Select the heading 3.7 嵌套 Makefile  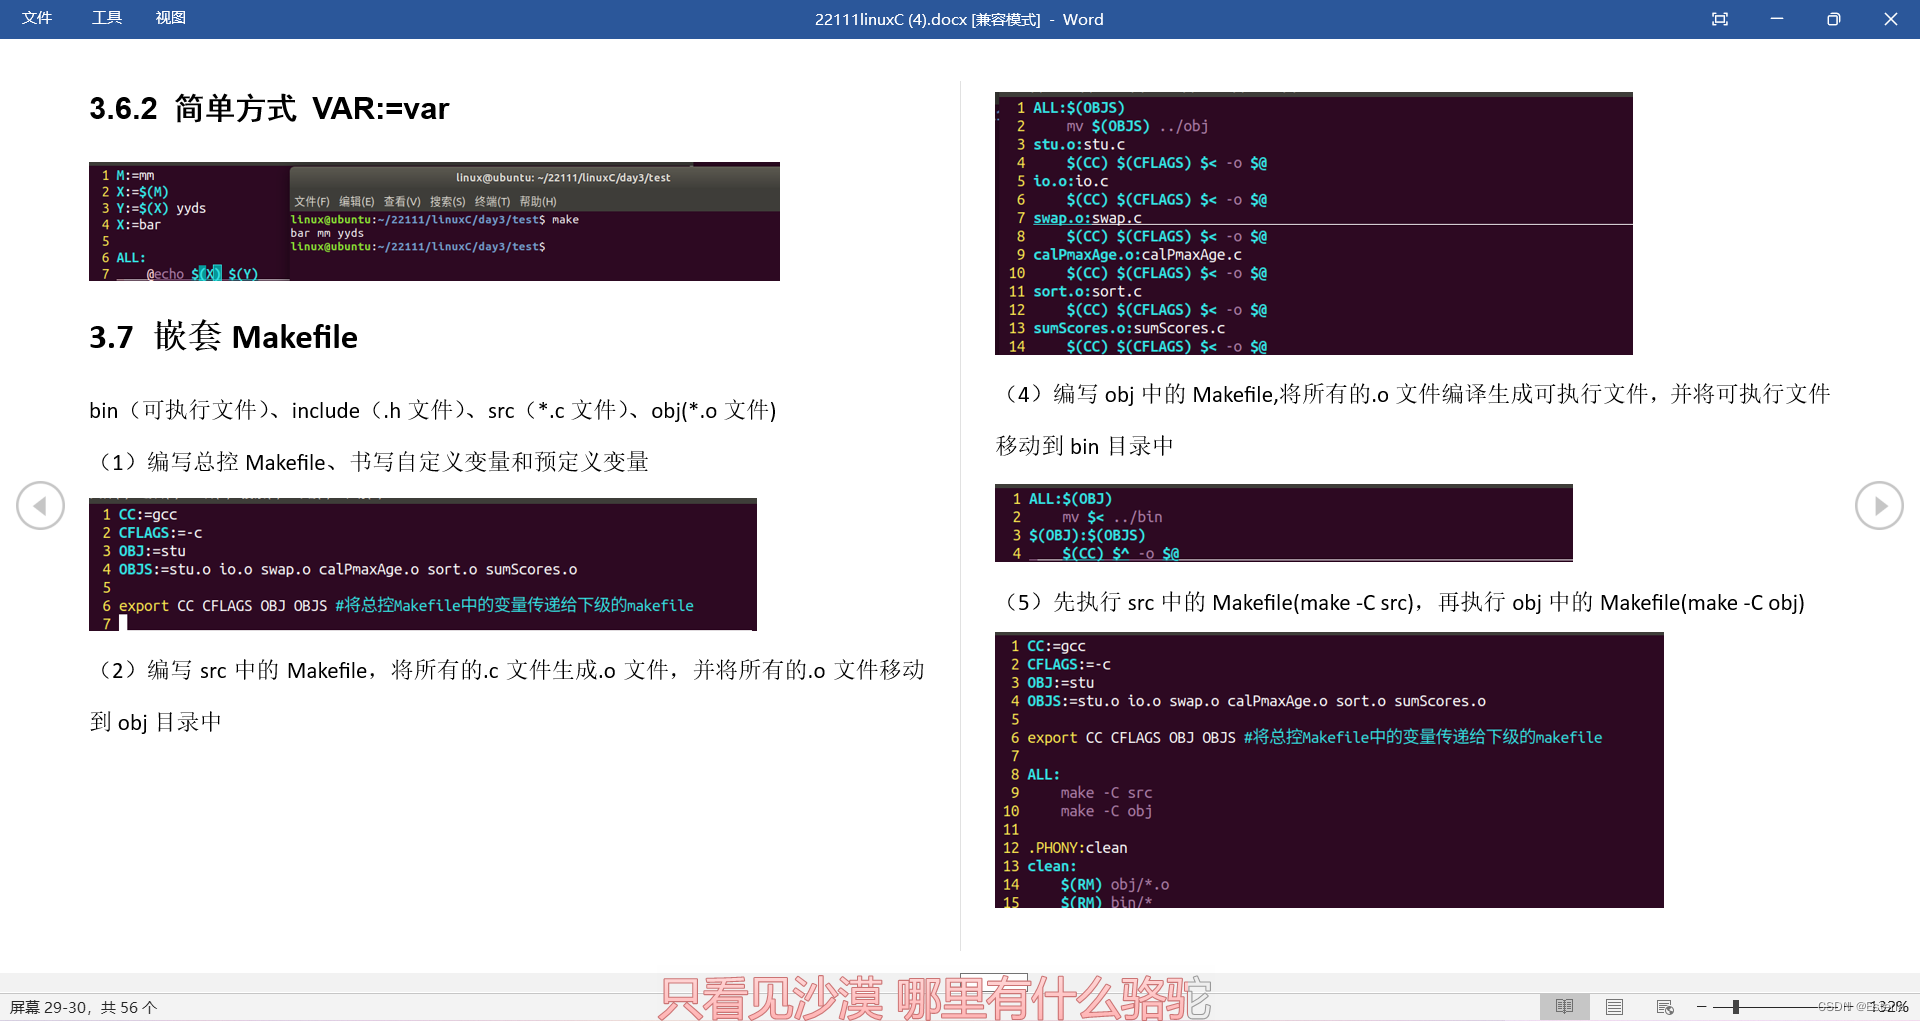222,337
